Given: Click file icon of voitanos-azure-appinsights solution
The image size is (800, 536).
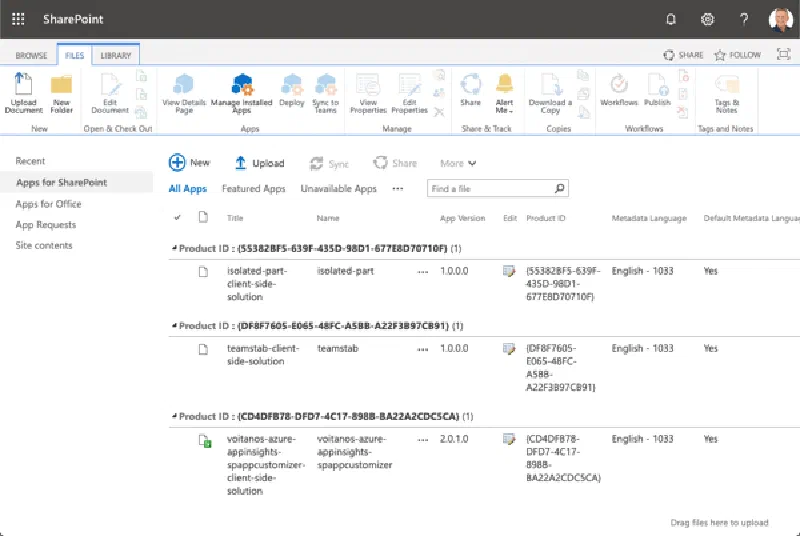Looking at the screenshot, I should [x=205, y=441].
